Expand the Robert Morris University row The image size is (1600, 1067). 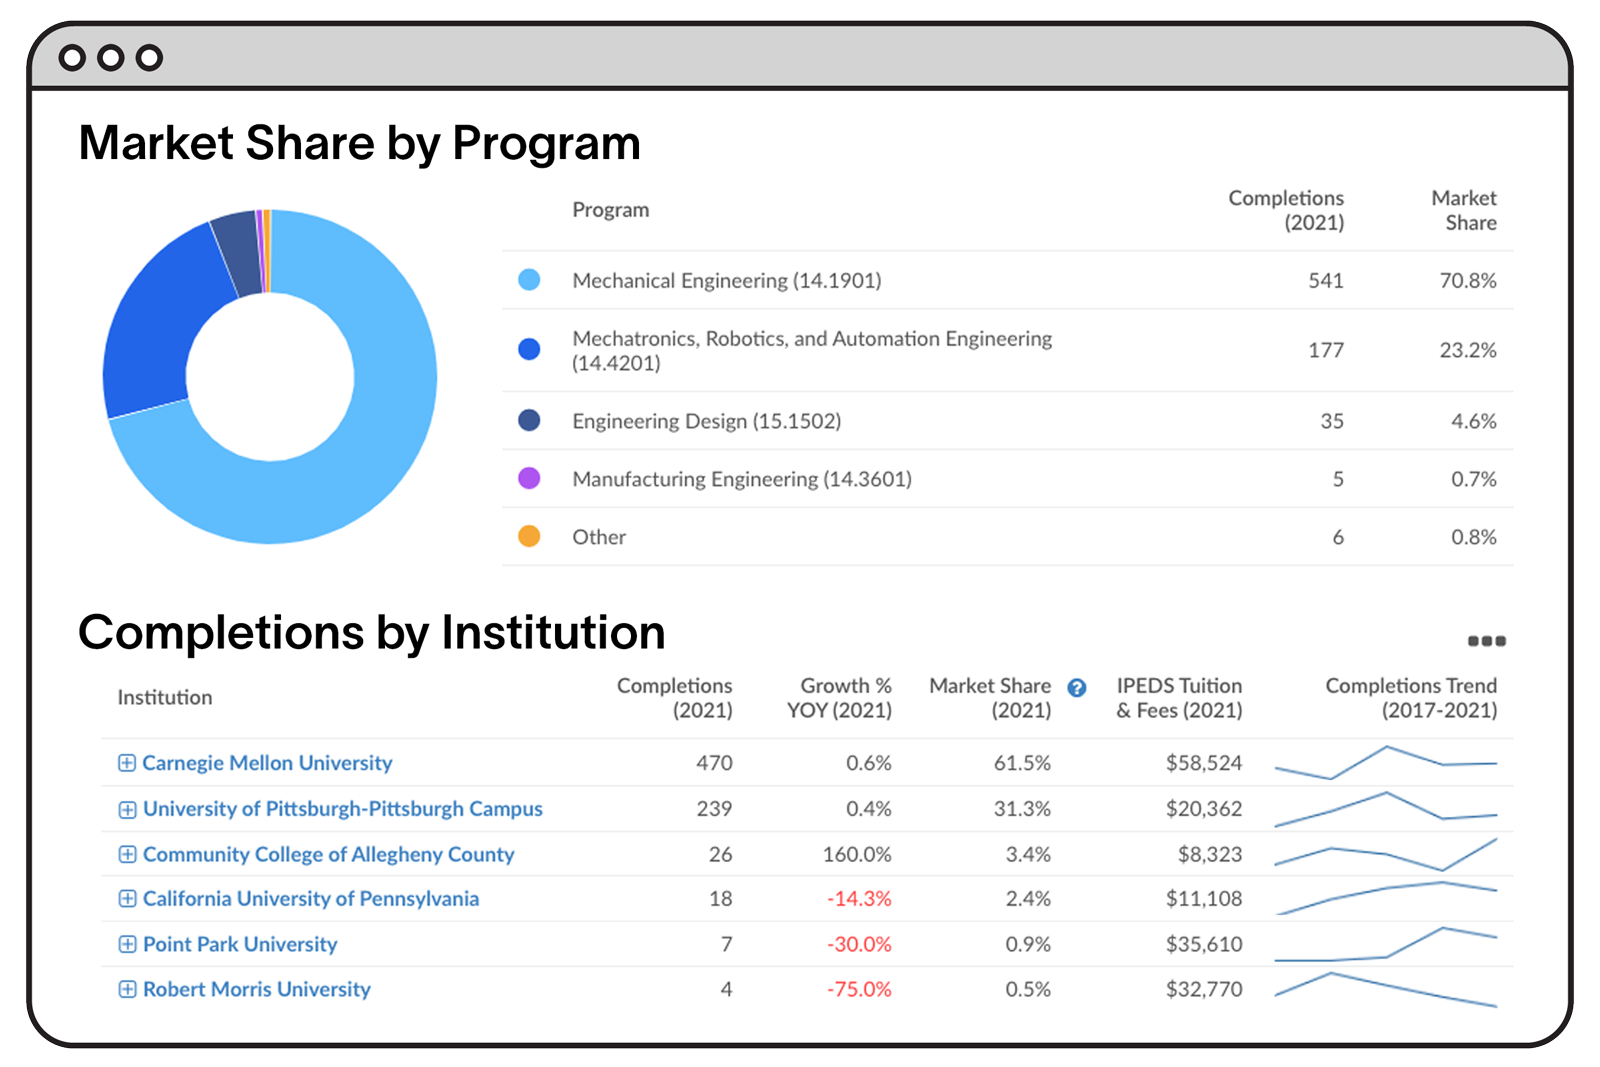(127, 989)
